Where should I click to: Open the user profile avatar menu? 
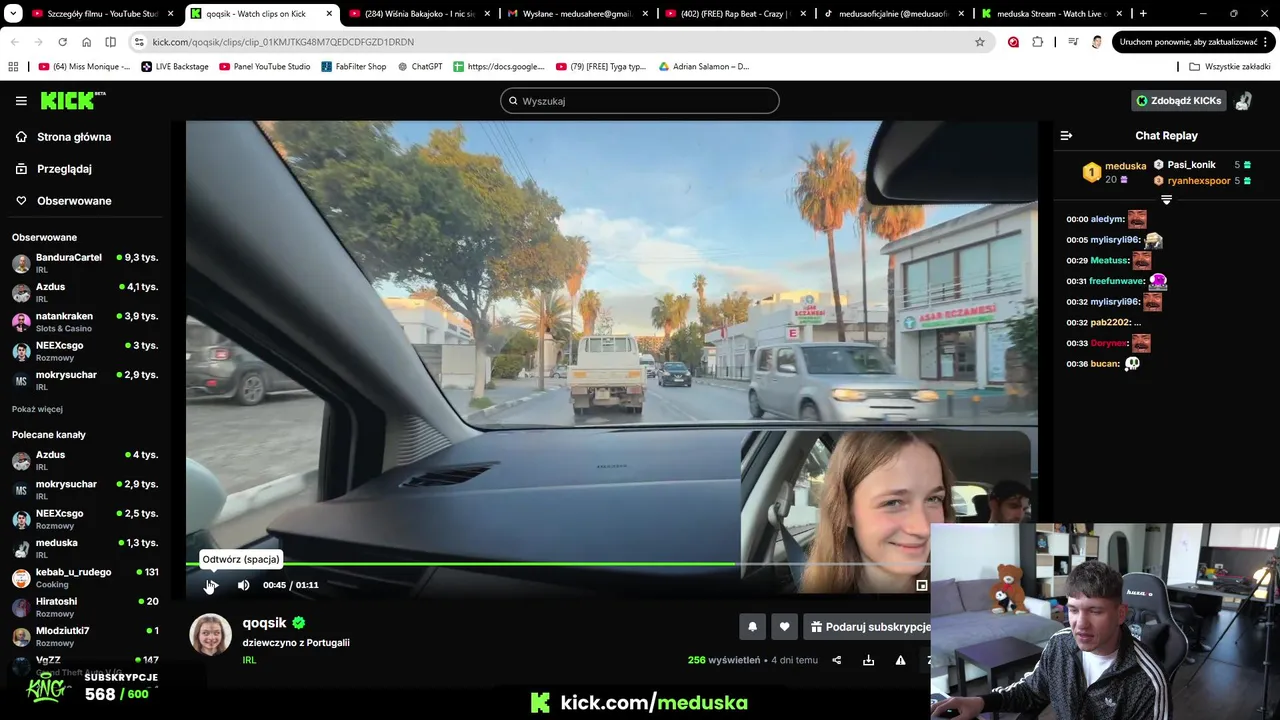click(1244, 101)
